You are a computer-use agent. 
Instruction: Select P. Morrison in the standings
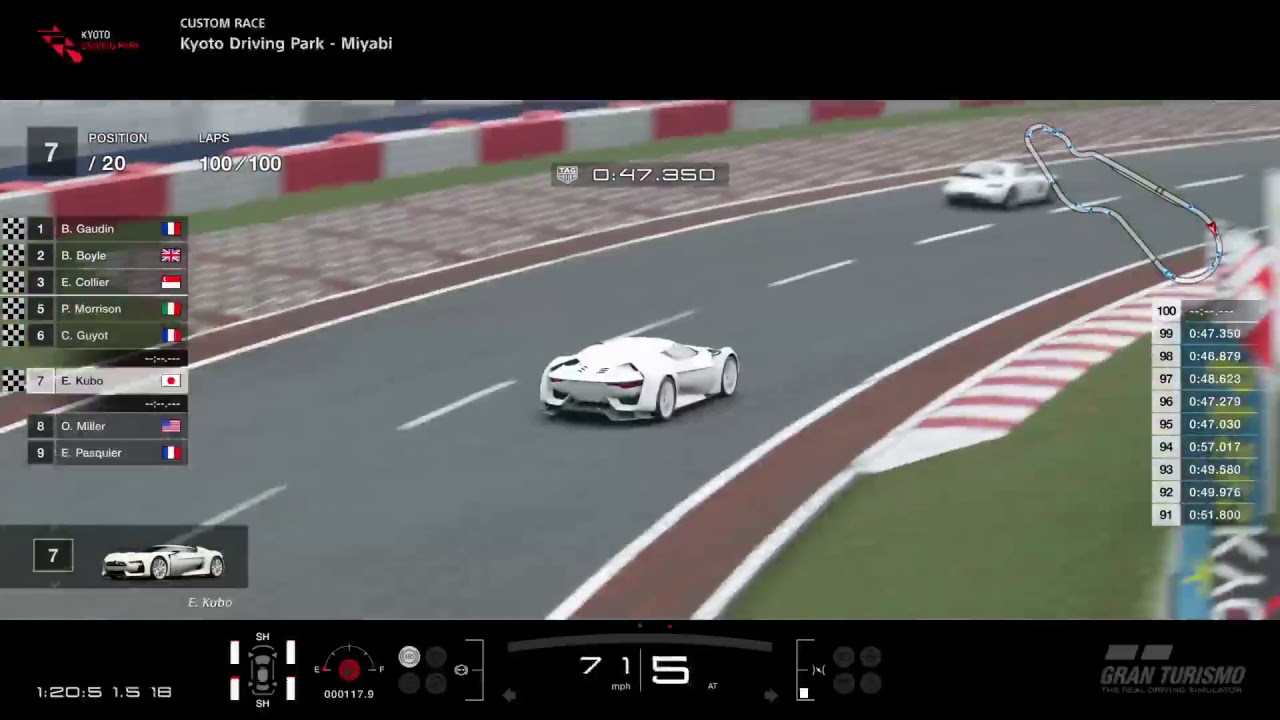tap(108, 309)
